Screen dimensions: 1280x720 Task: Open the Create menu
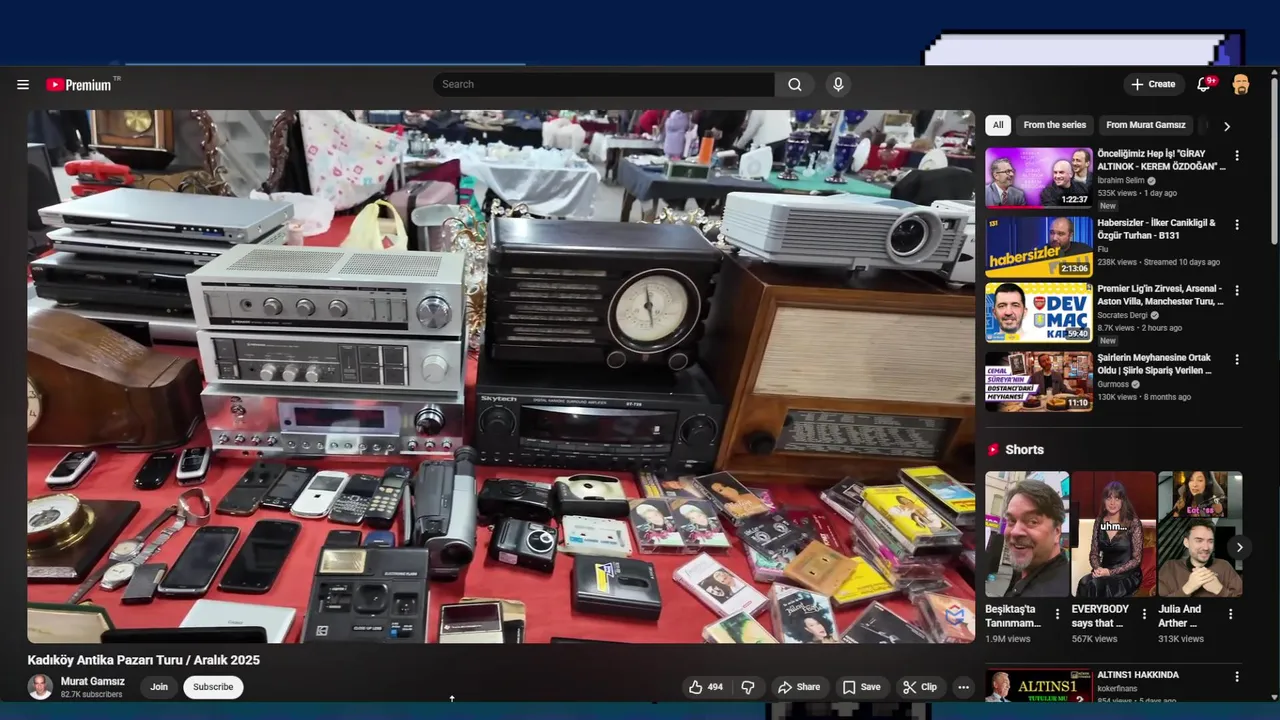(x=1153, y=85)
